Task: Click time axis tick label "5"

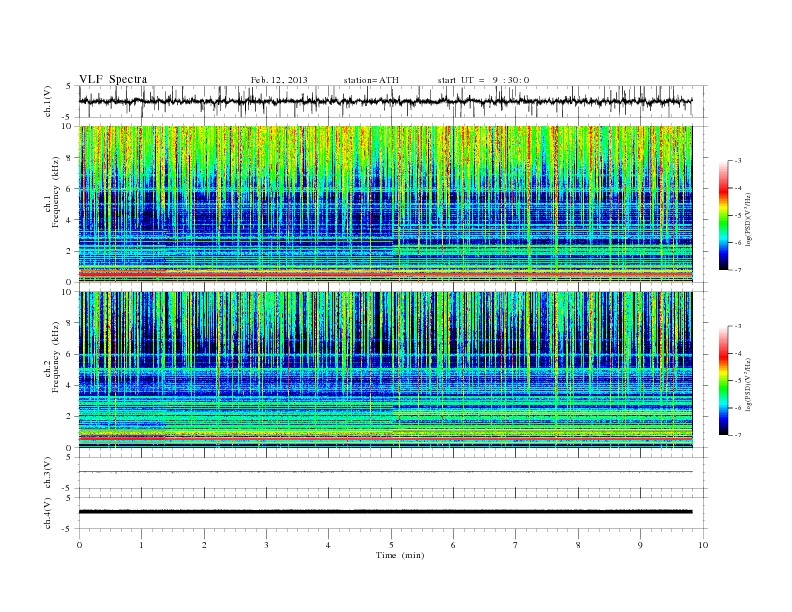Action: click(x=391, y=545)
